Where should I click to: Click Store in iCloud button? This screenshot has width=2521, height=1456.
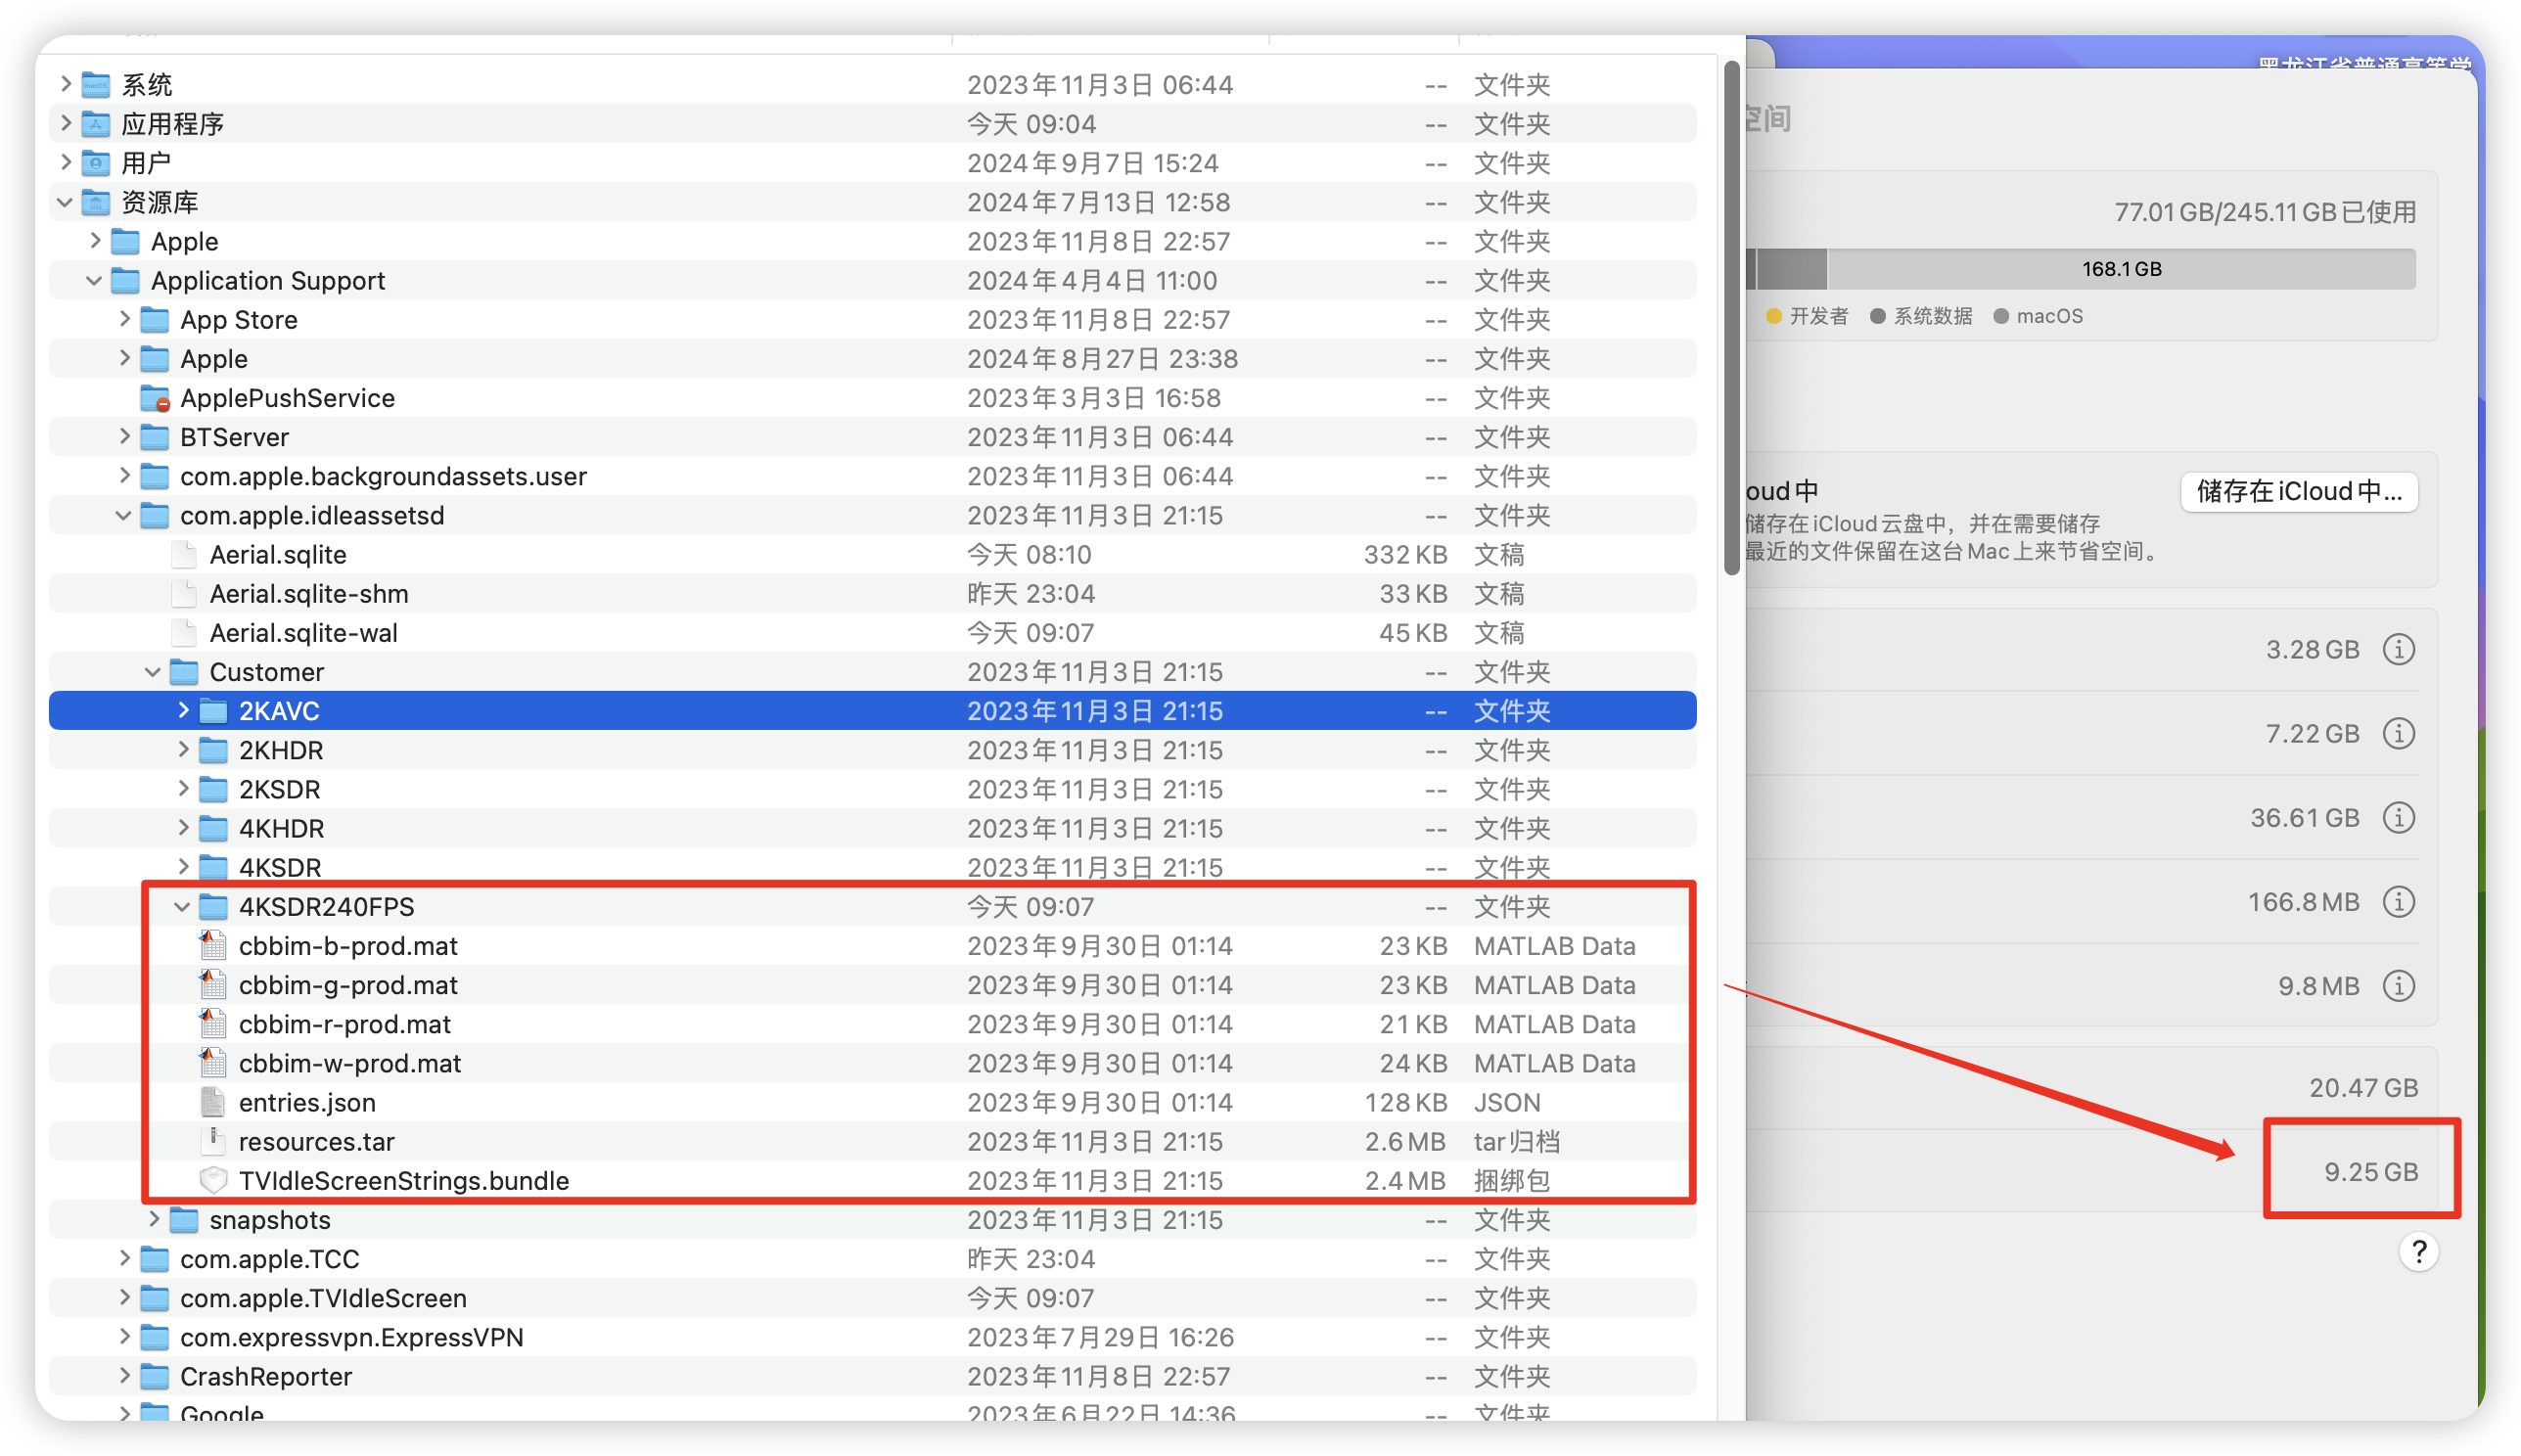2298,492
